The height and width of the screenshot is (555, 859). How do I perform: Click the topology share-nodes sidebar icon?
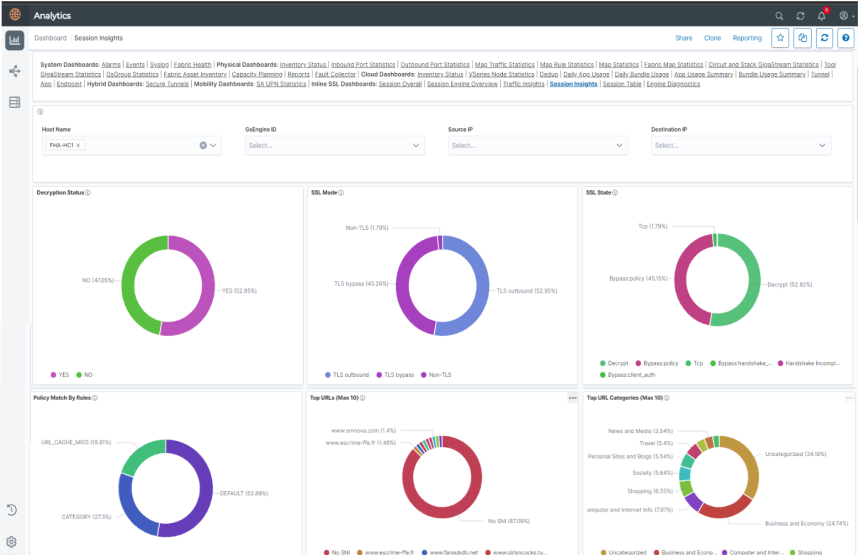click(x=14, y=72)
